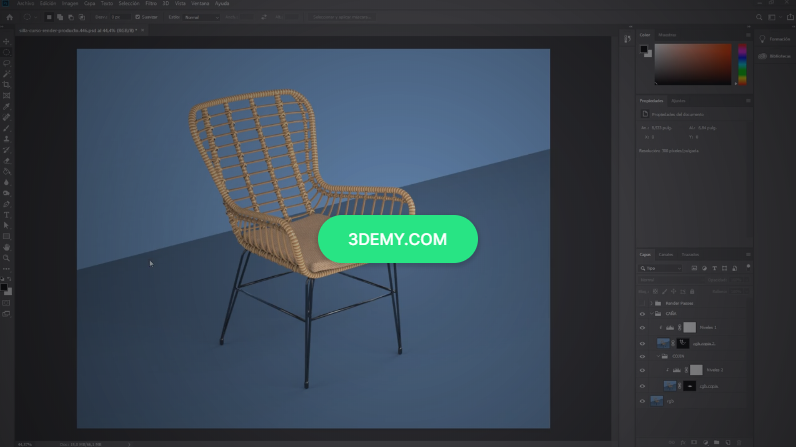Select the History Brush tool
The height and width of the screenshot is (447, 796).
coord(7,150)
